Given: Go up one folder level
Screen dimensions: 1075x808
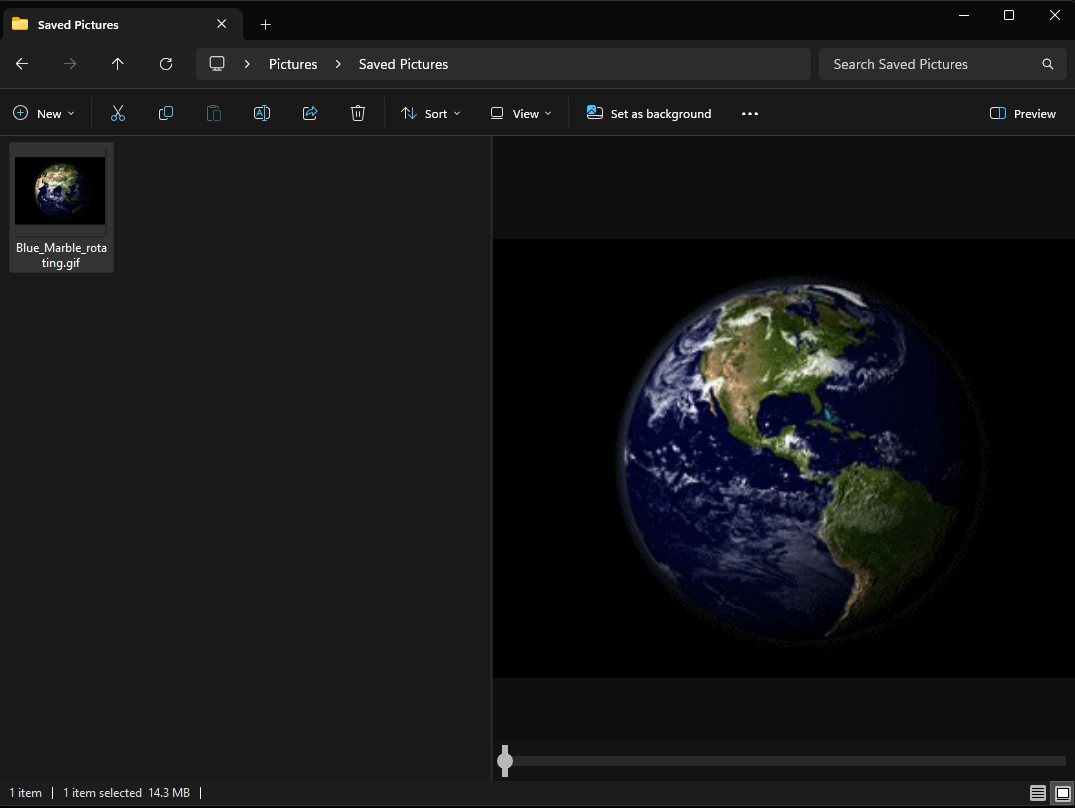Looking at the screenshot, I should (x=118, y=64).
